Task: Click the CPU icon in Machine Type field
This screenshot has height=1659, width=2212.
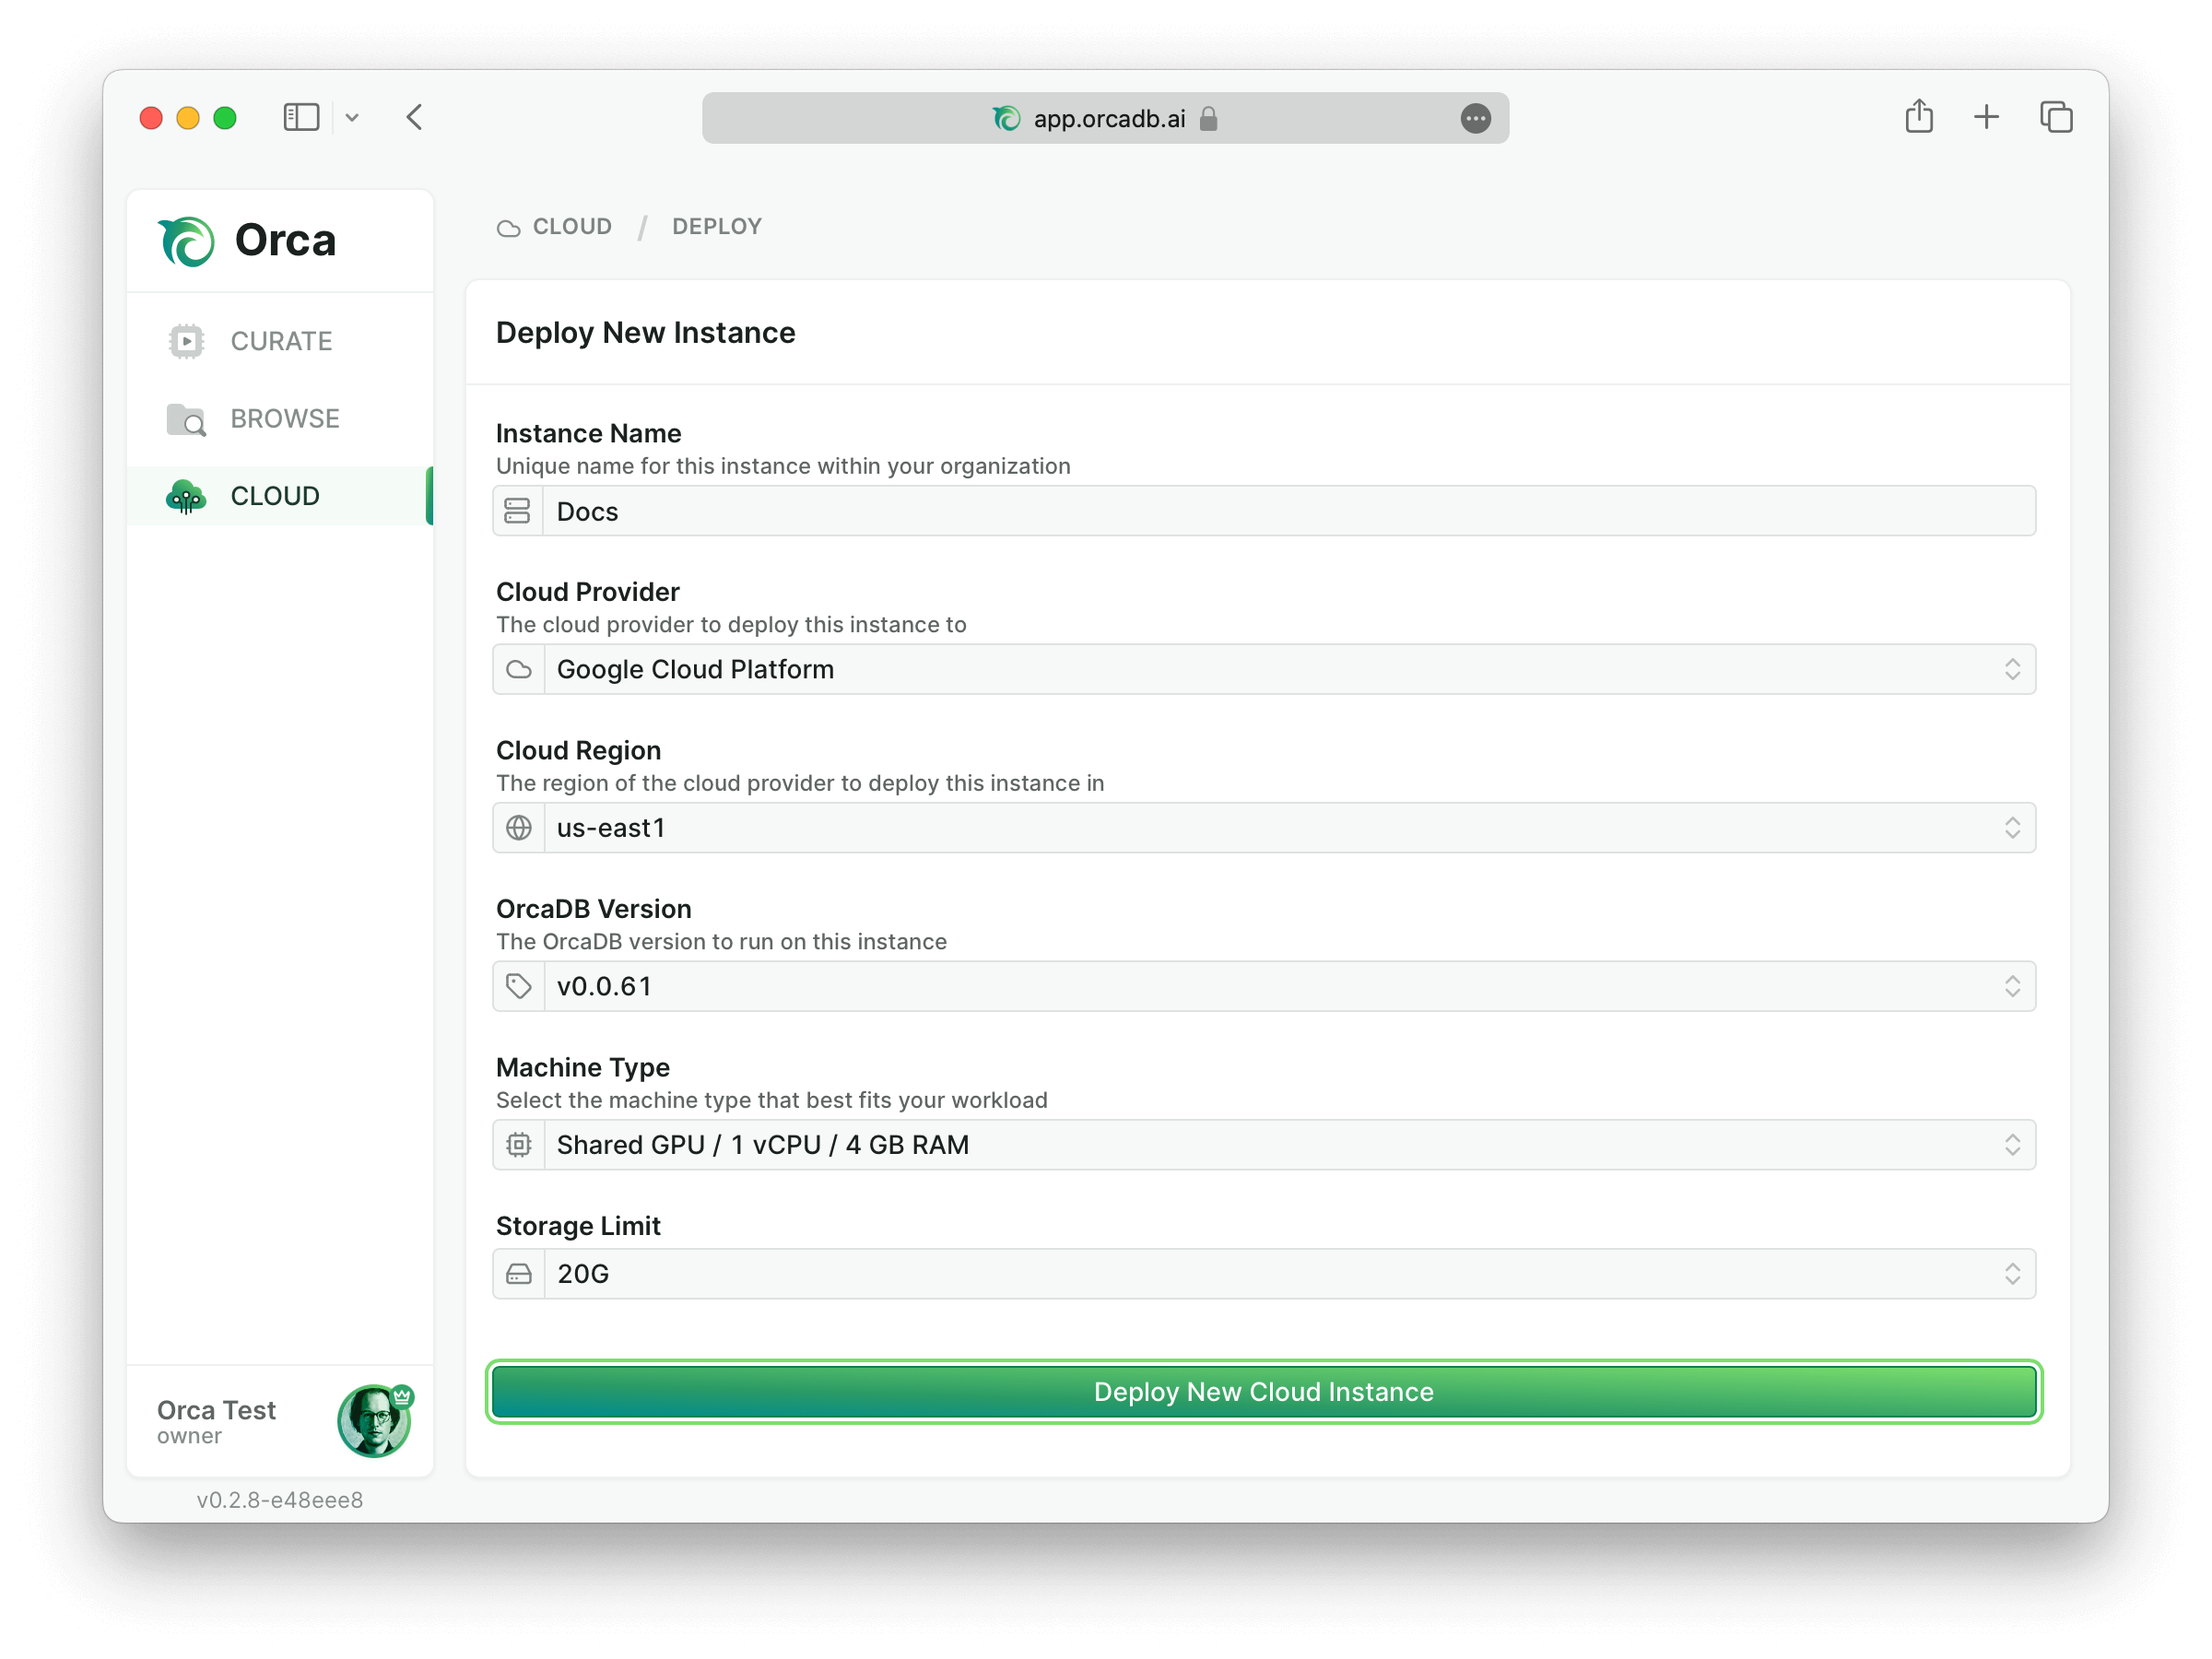Action: click(x=519, y=1145)
